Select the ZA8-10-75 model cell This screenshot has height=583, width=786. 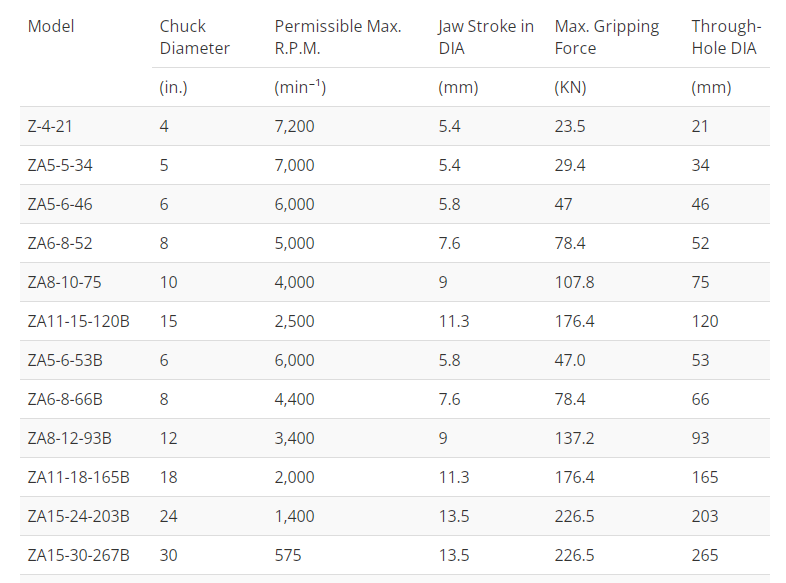click(x=64, y=282)
